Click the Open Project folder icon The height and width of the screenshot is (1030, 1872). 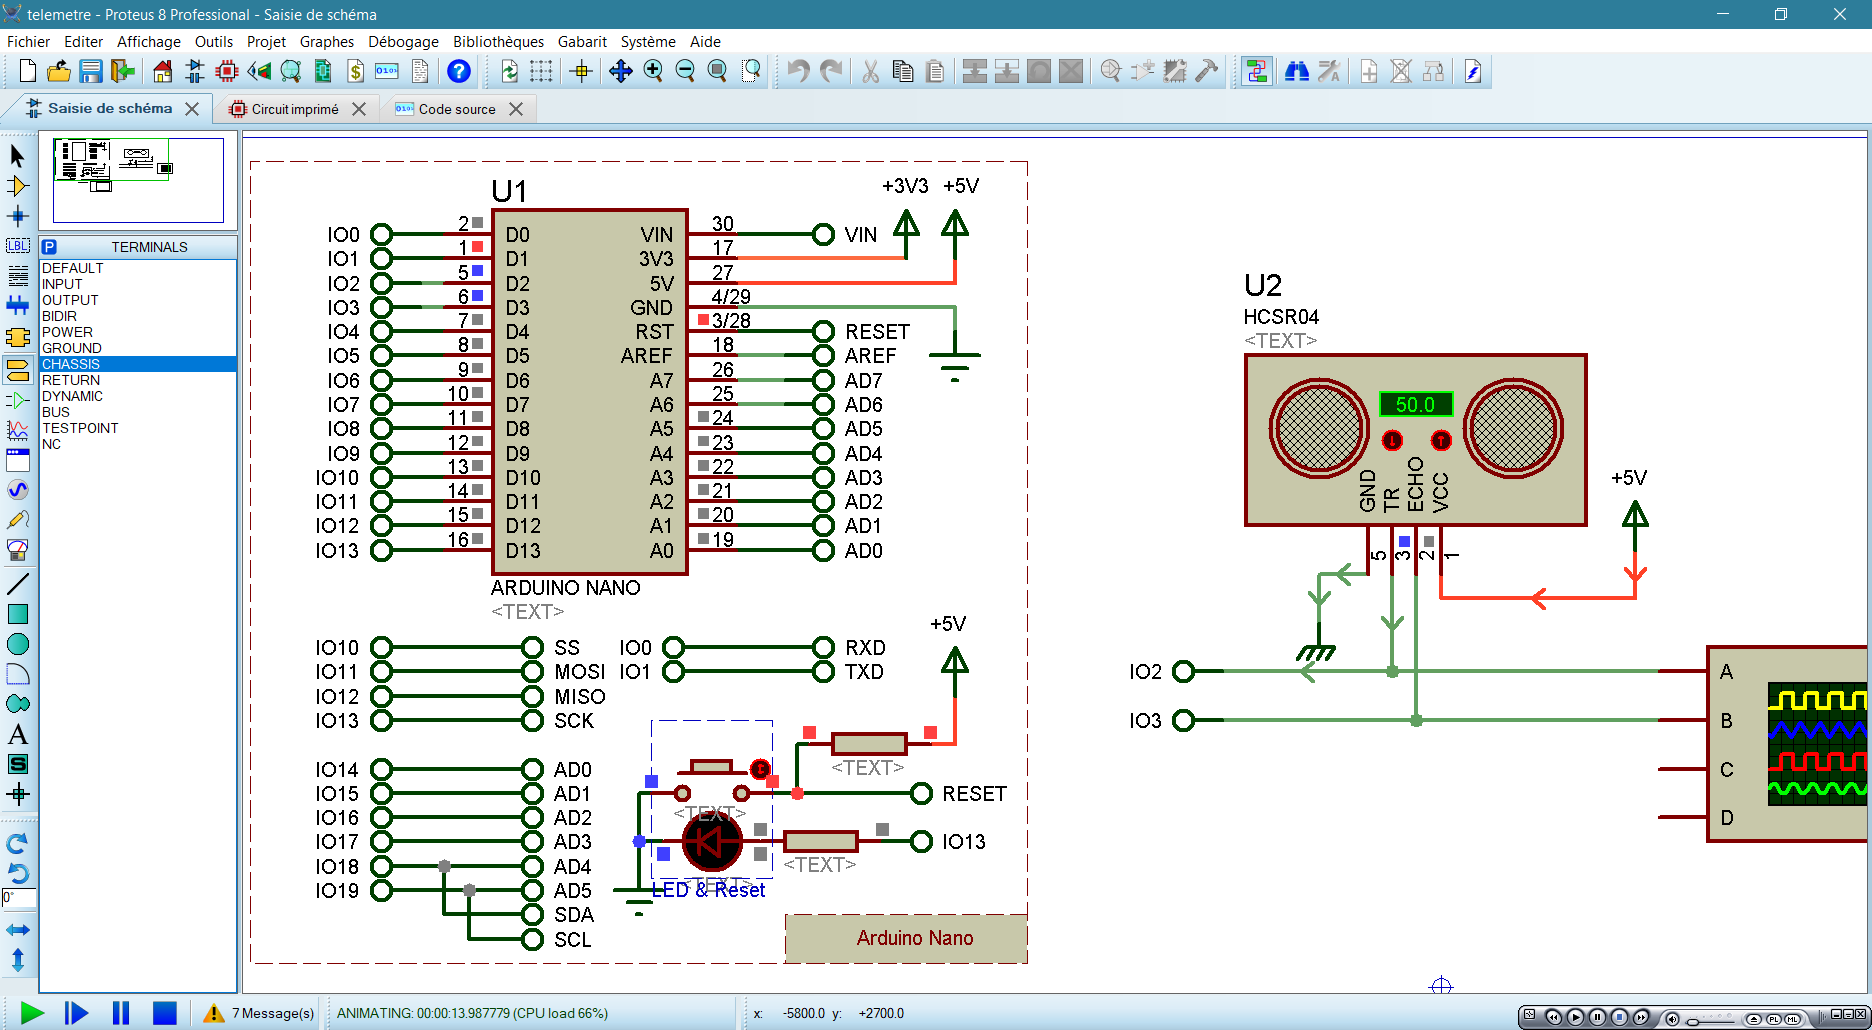coord(59,71)
